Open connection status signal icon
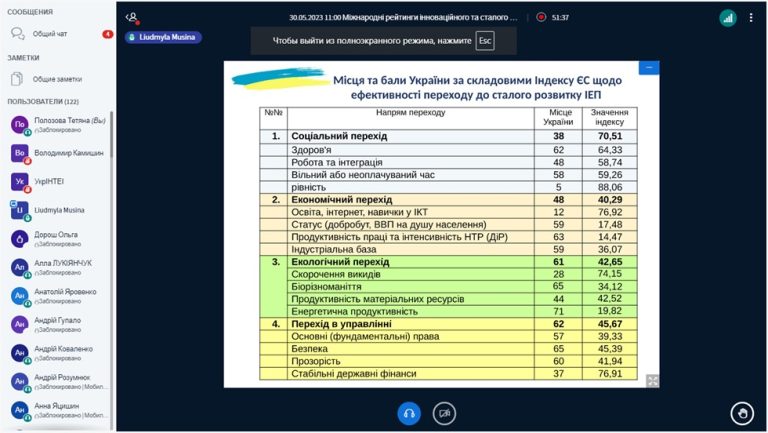768x433 pixels. [x=728, y=18]
